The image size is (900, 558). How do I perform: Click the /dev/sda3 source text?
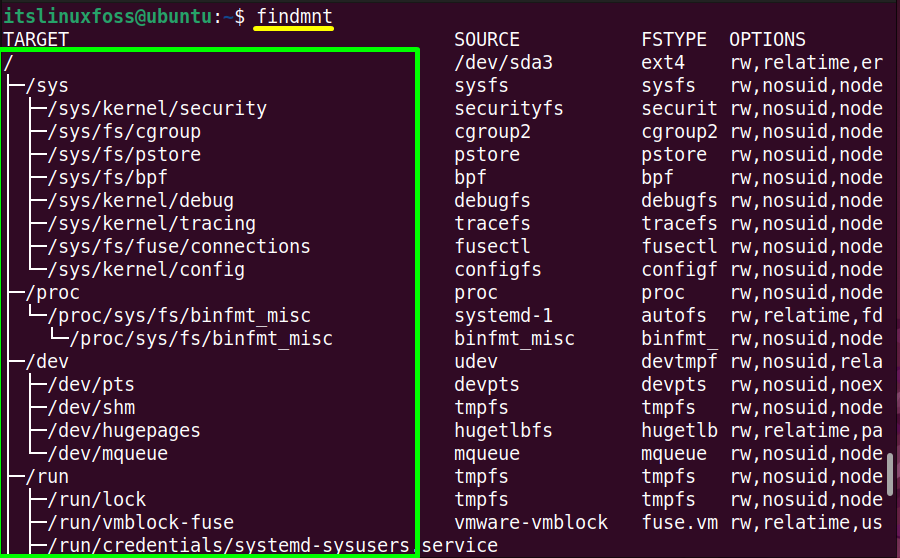pyautogui.click(x=503, y=63)
